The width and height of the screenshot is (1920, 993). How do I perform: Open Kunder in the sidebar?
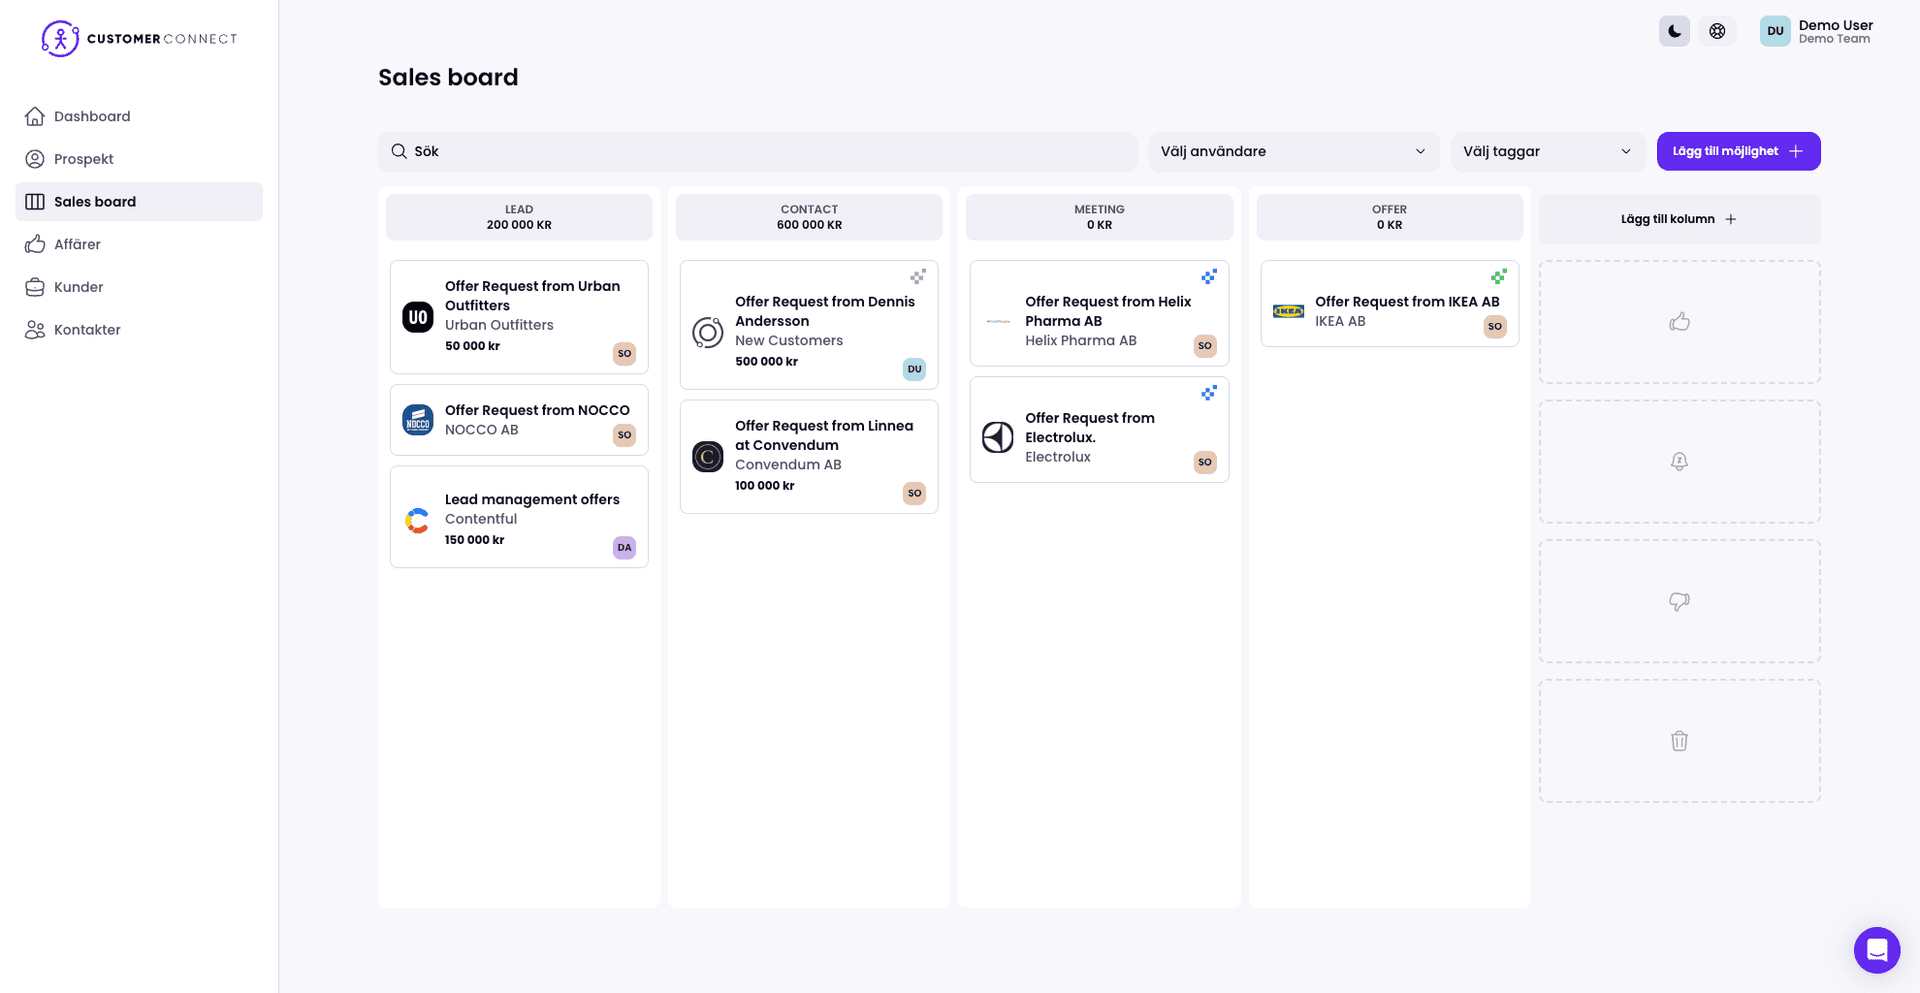pyautogui.click(x=78, y=287)
